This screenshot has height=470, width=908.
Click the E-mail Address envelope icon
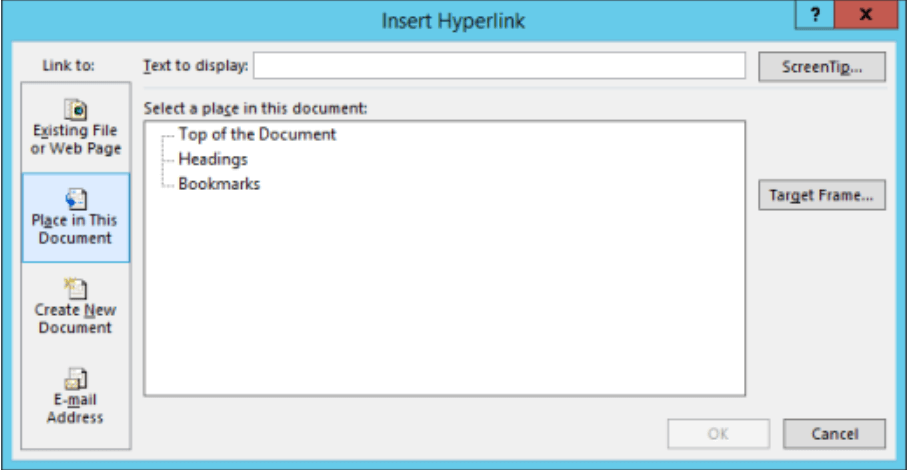(x=76, y=377)
